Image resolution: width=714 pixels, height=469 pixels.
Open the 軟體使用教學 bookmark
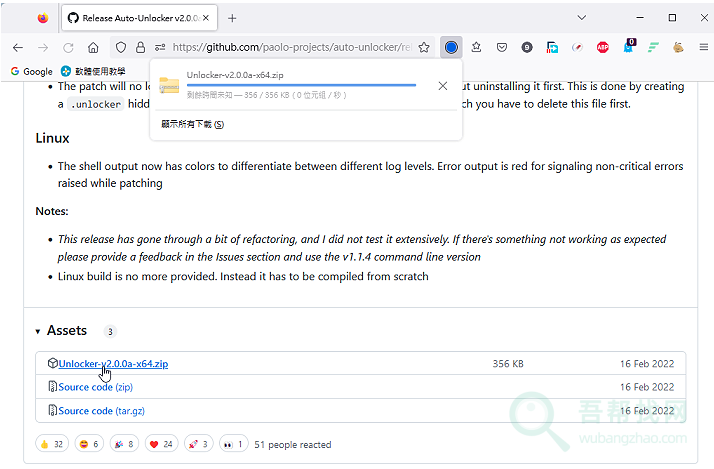tap(93, 71)
